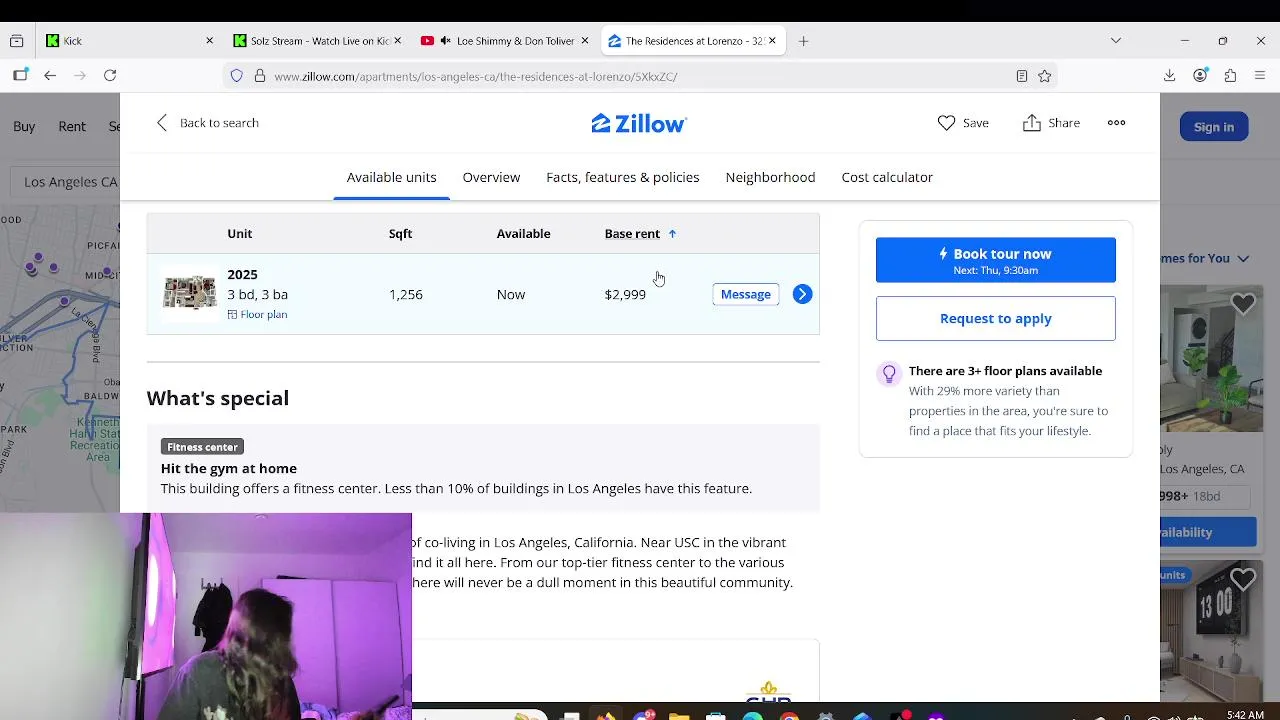Open the Firefox downloads panel
Image resolution: width=1280 pixels, height=720 pixels.
click(1169, 75)
